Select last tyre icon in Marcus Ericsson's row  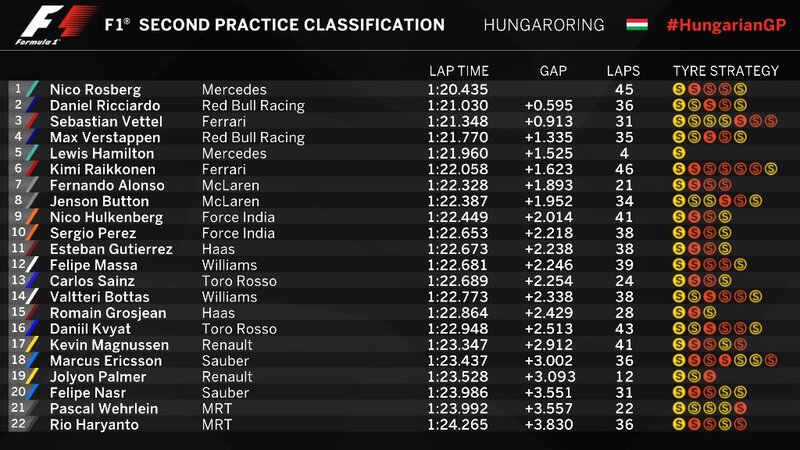[770, 361]
